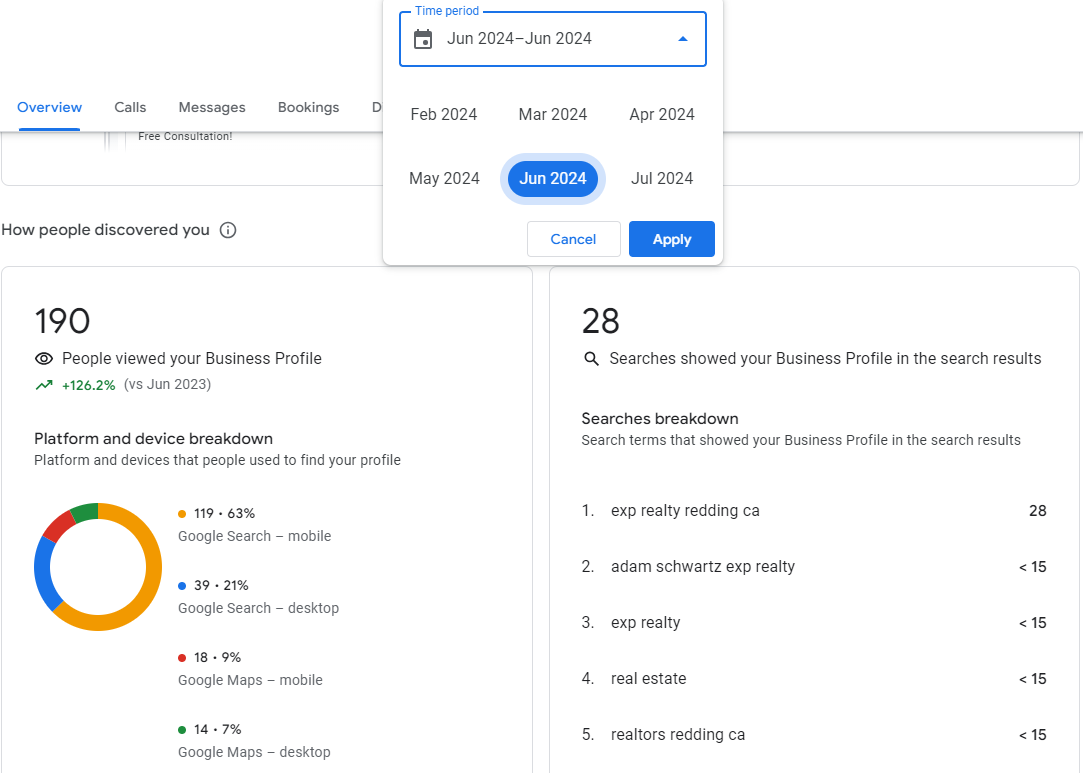This screenshot has width=1083, height=773.
Task: Click 'Google Search – mobile' label
Action: click(255, 536)
